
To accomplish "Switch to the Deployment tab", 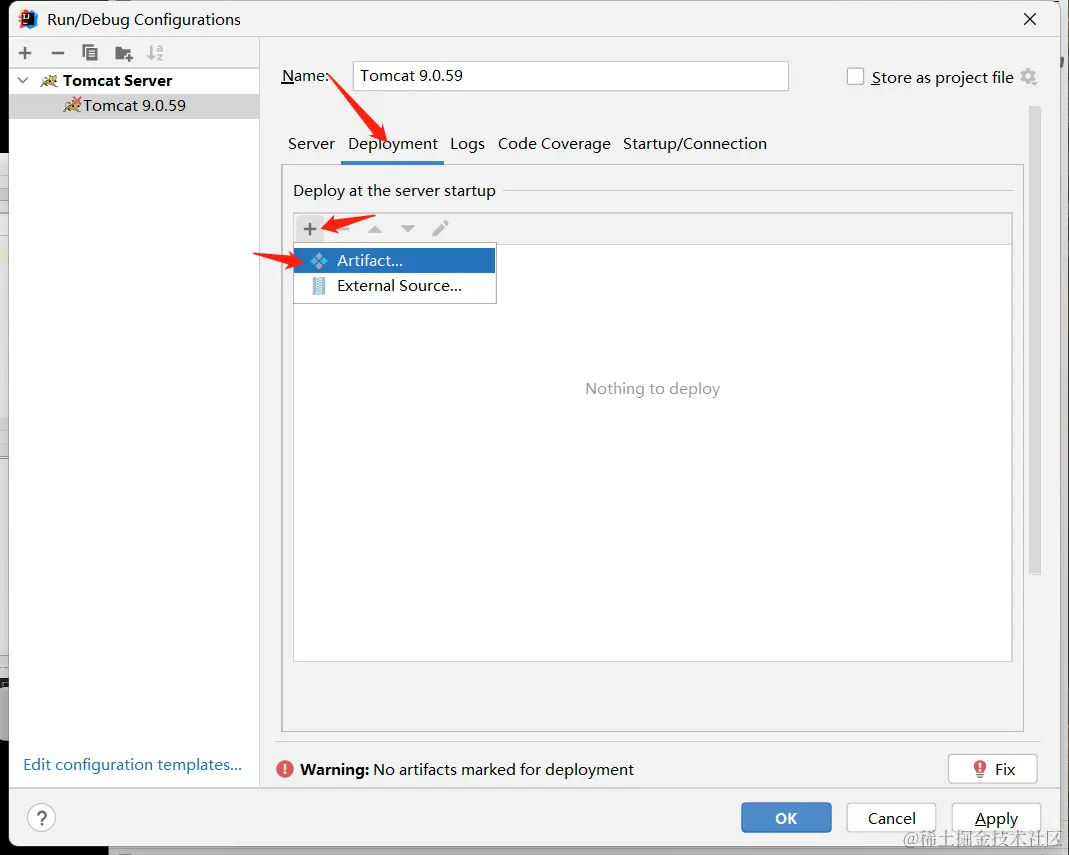I will coord(393,144).
